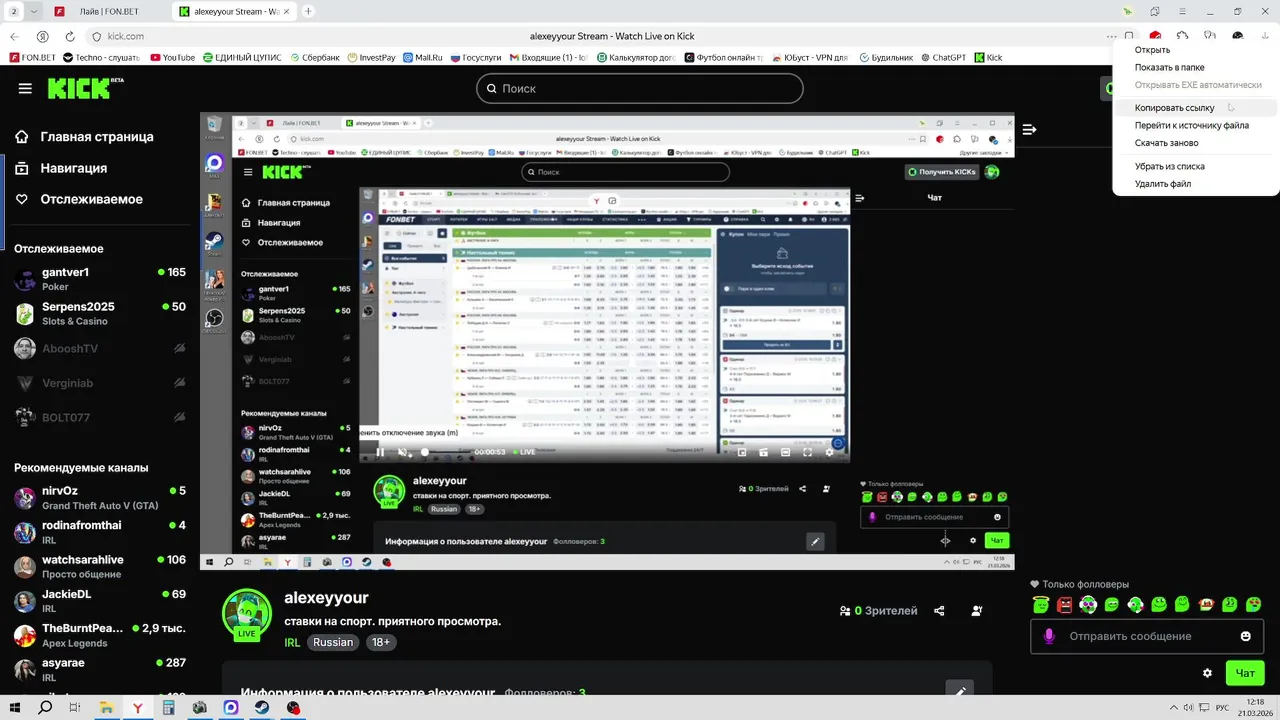Viewport: 1280px width, 720px height.
Task: Open the emoji picker smiley icon
Action: (x=1246, y=636)
